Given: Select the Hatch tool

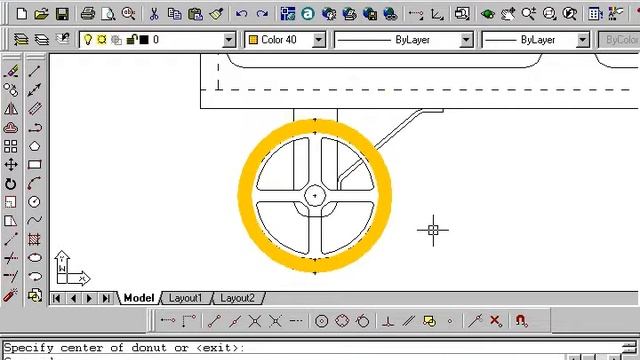Looking at the screenshot, I should coord(35,239).
